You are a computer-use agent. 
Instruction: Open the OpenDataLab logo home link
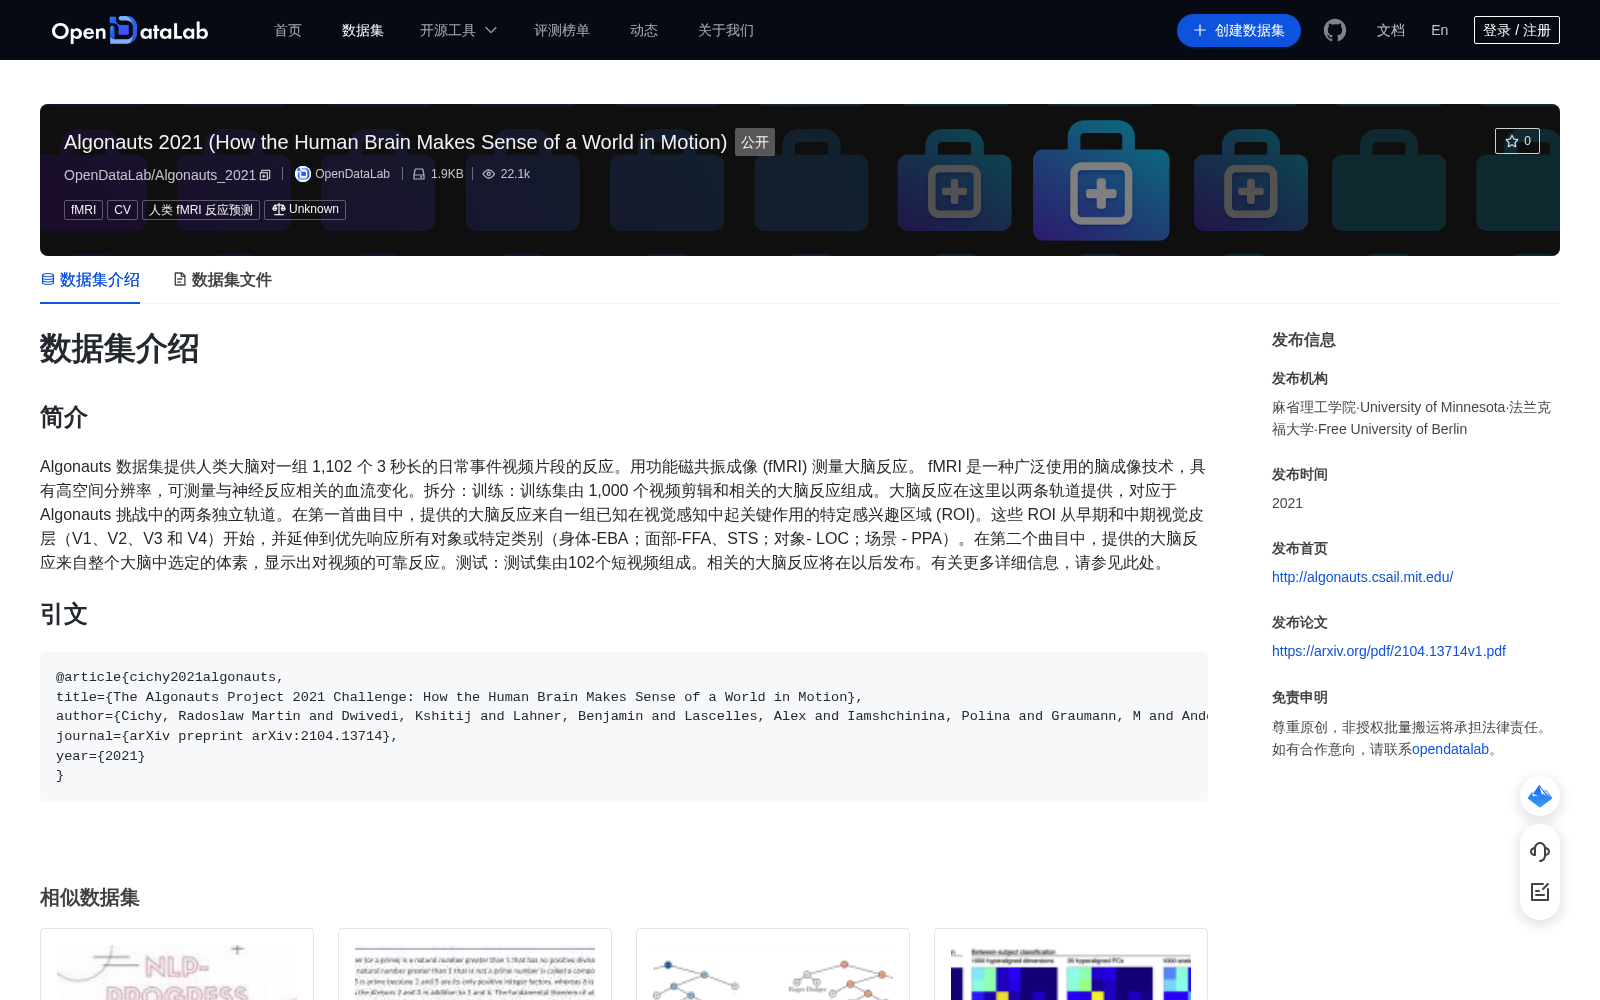[x=130, y=30]
